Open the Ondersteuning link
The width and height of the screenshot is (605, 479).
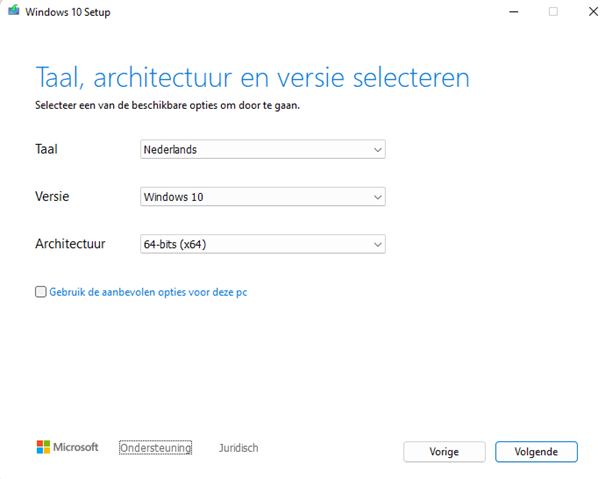155,448
